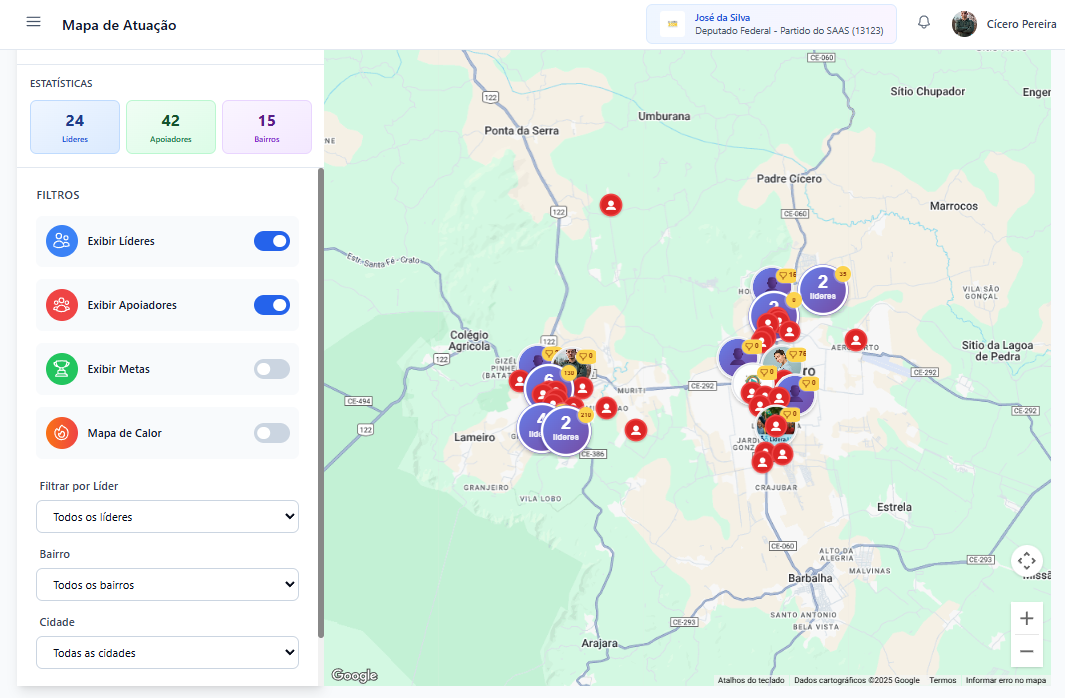Click the red supporter pin east of Muriti
1065x698 pixels.
coord(636,430)
